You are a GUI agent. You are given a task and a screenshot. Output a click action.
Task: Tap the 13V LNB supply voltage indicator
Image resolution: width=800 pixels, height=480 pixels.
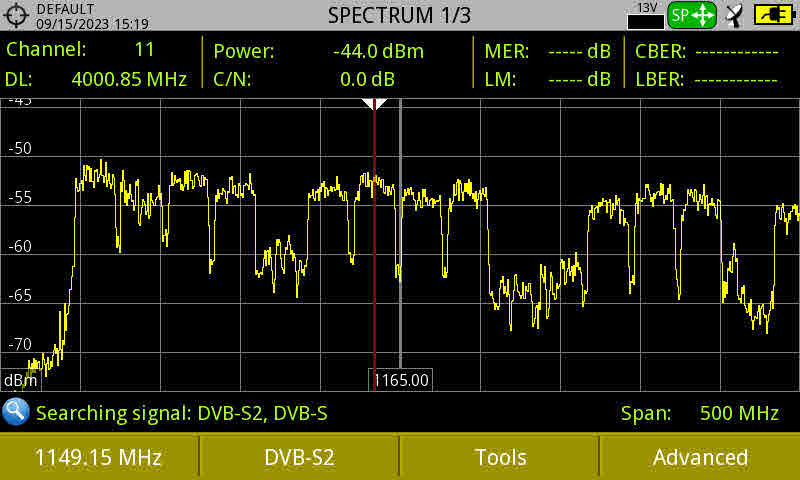[646, 16]
